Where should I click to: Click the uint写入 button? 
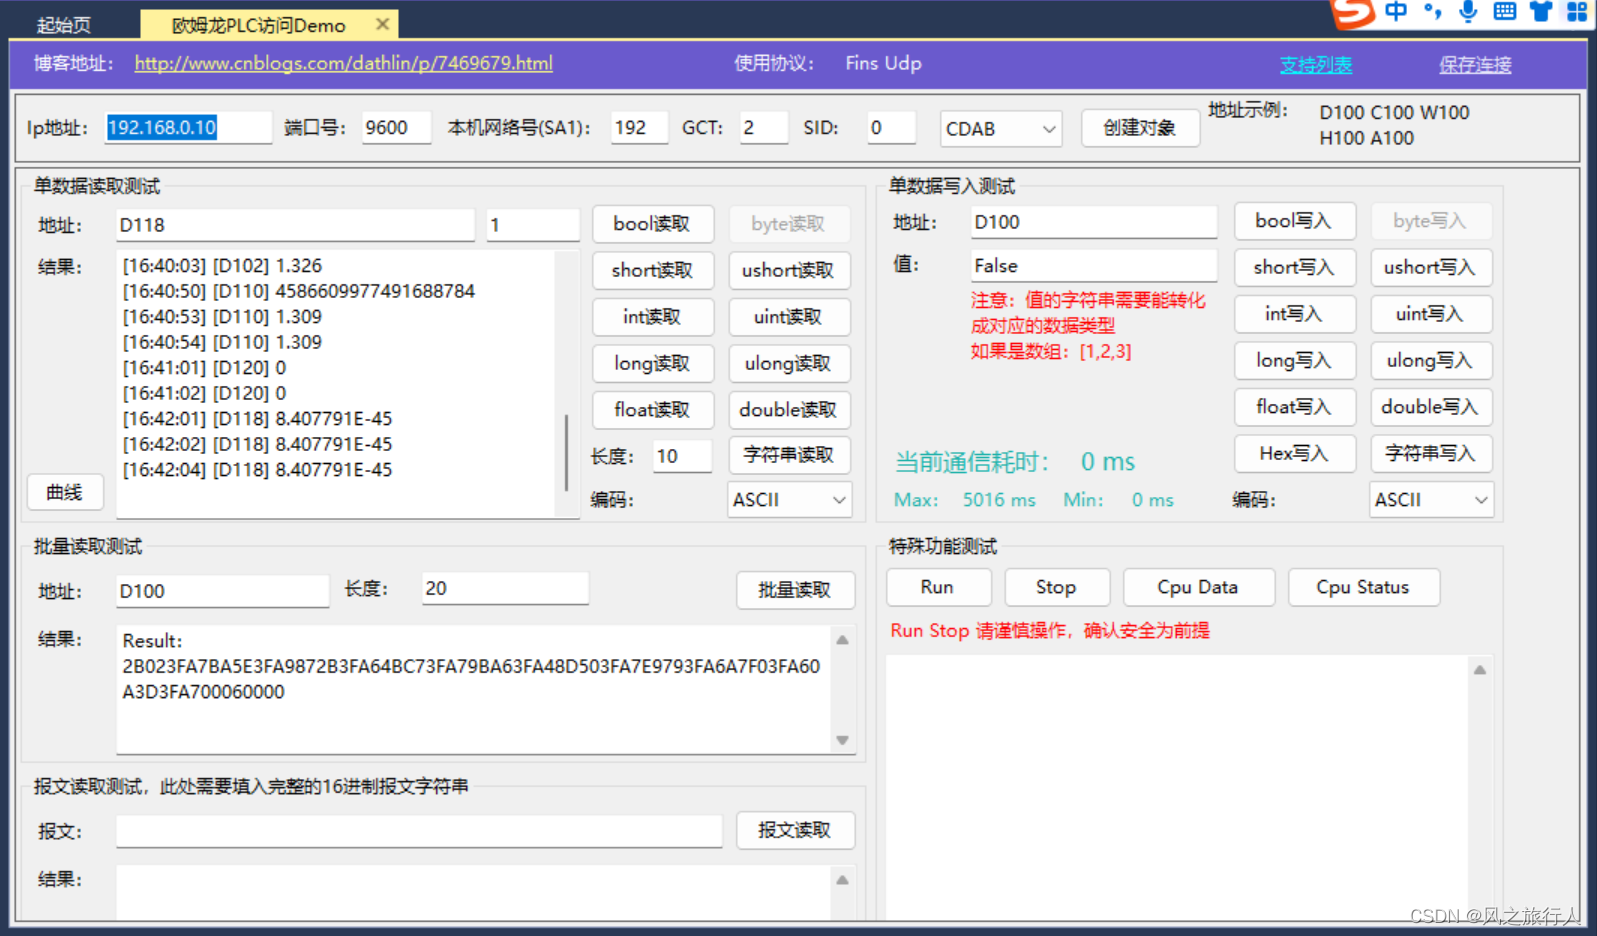click(x=1430, y=314)
